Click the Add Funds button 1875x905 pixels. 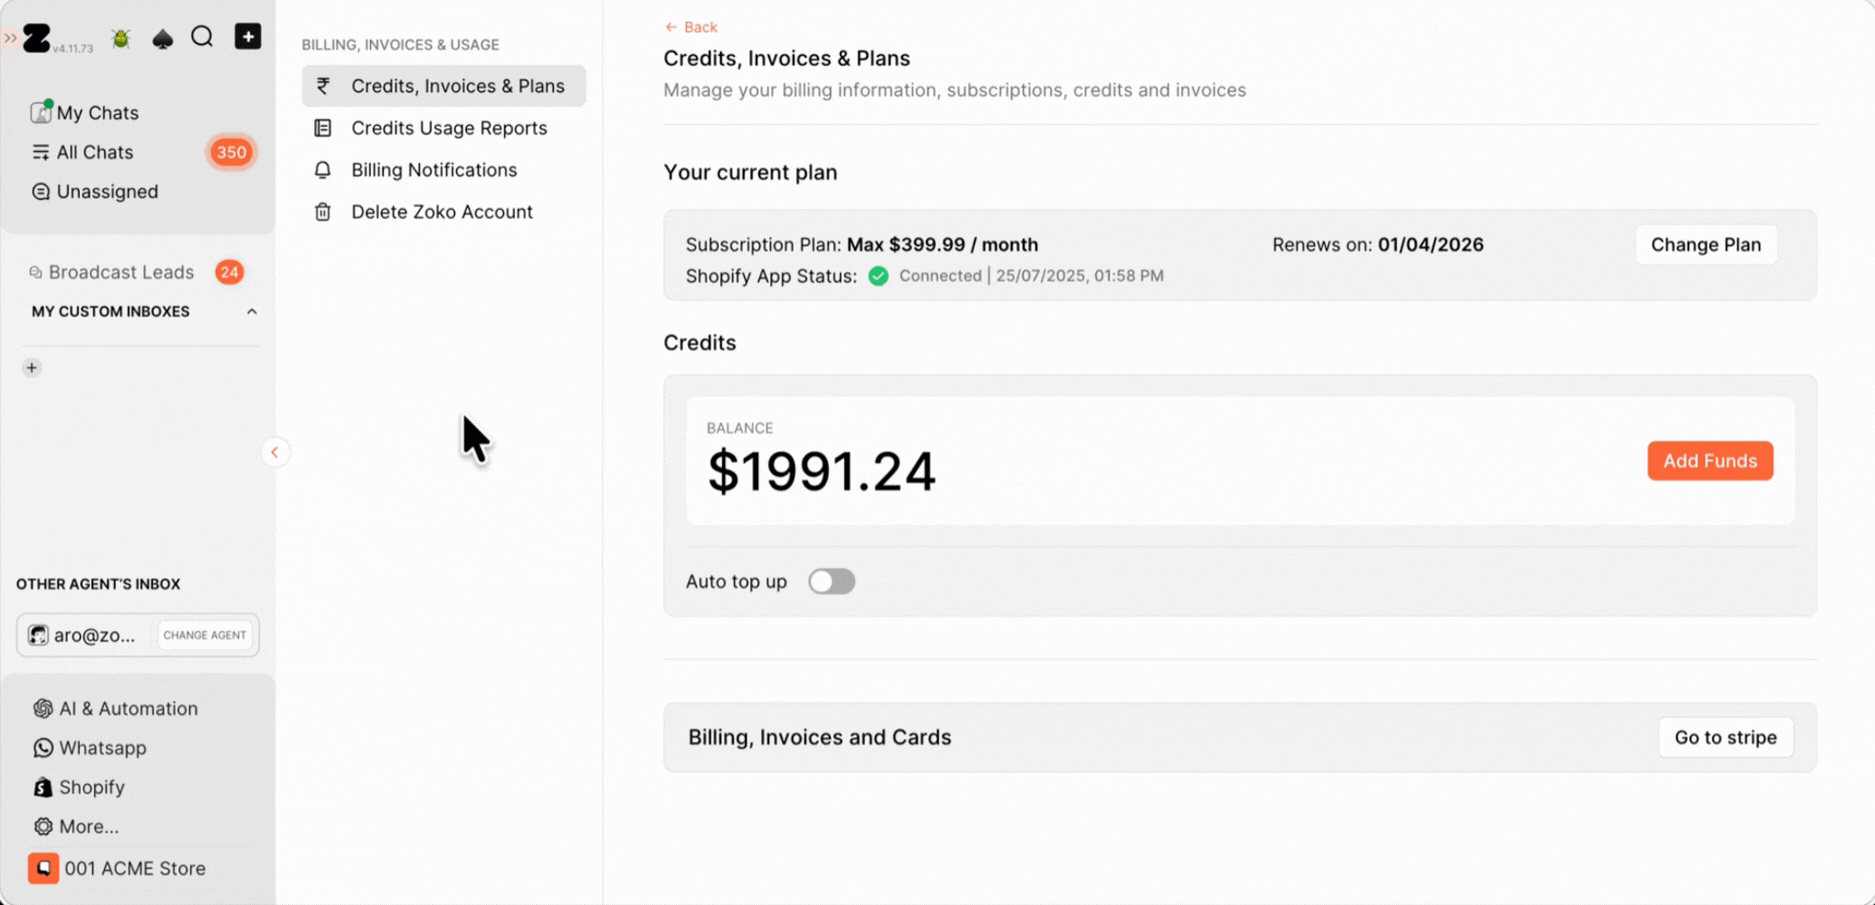tap(1709, 461)
